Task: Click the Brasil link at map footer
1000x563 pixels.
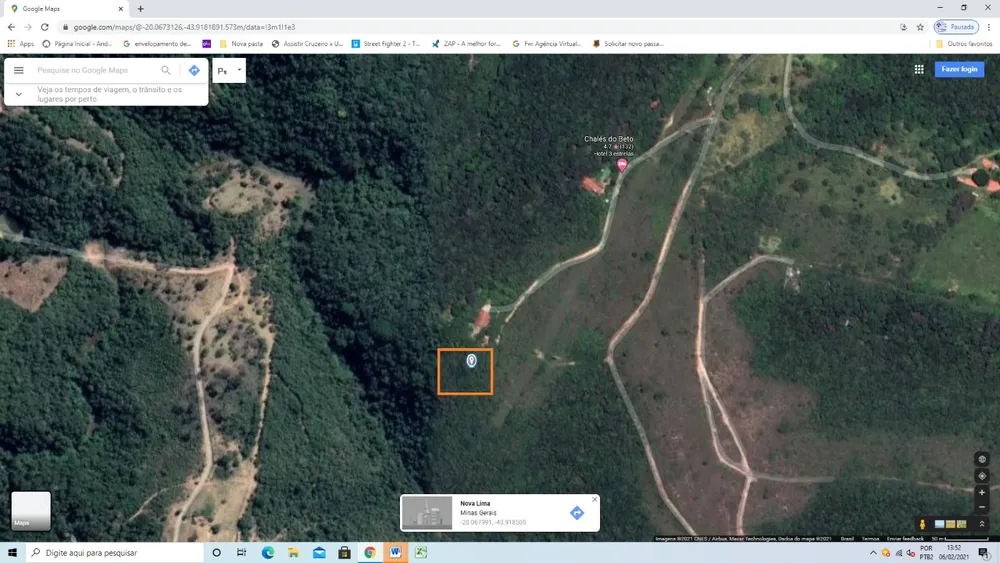Action: pos(847,539)
